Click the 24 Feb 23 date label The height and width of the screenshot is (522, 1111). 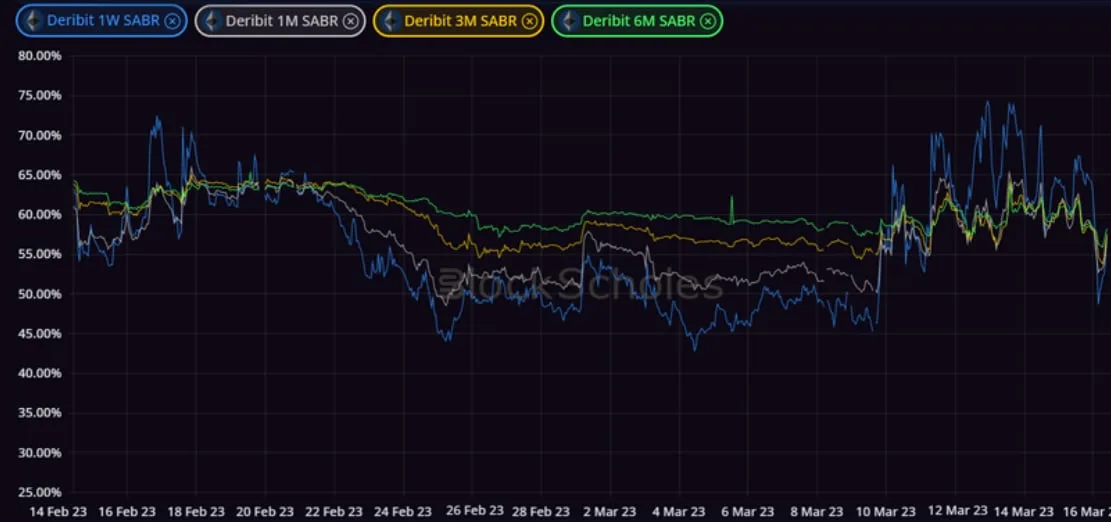click(x=402, y=511)
